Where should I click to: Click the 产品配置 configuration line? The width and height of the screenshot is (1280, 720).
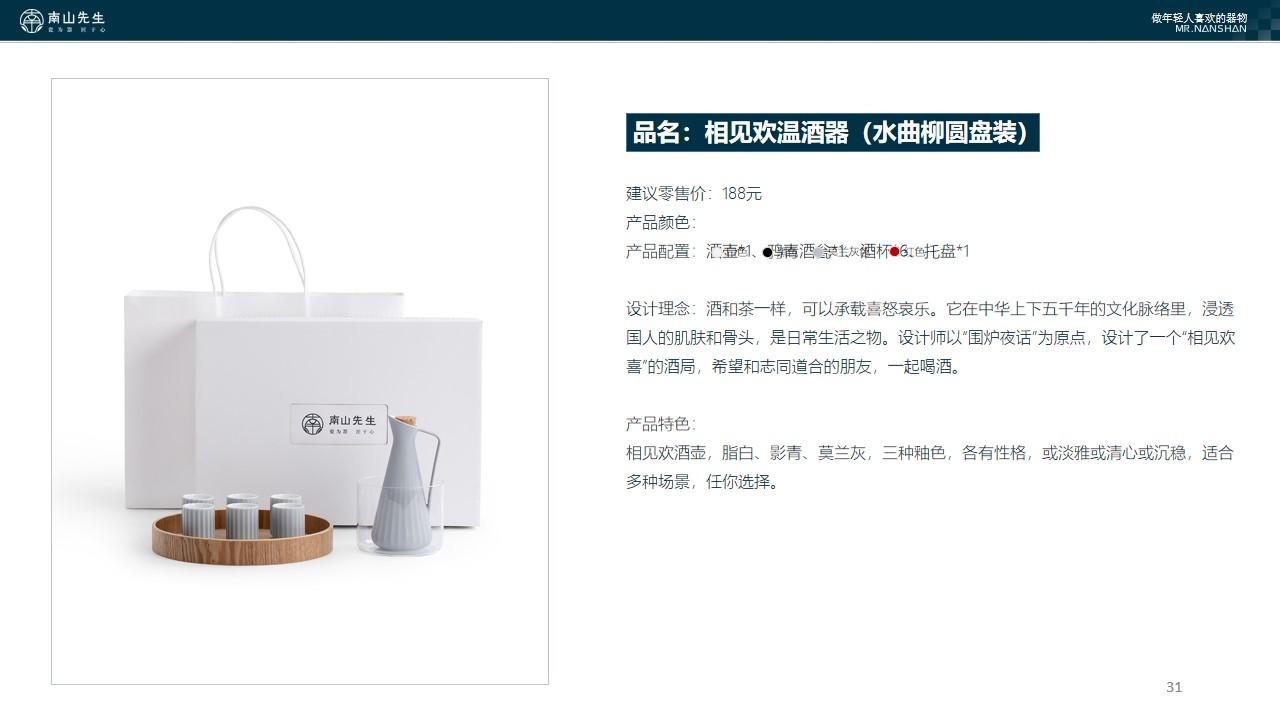click(x=798, y=252)
